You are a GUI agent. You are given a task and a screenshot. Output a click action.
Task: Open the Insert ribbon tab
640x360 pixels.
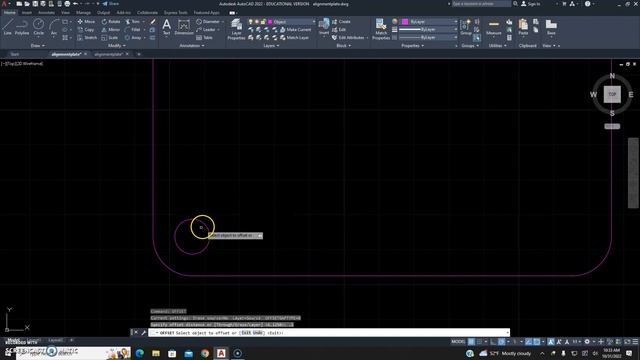pyautogui.click(x=27, y=13)
